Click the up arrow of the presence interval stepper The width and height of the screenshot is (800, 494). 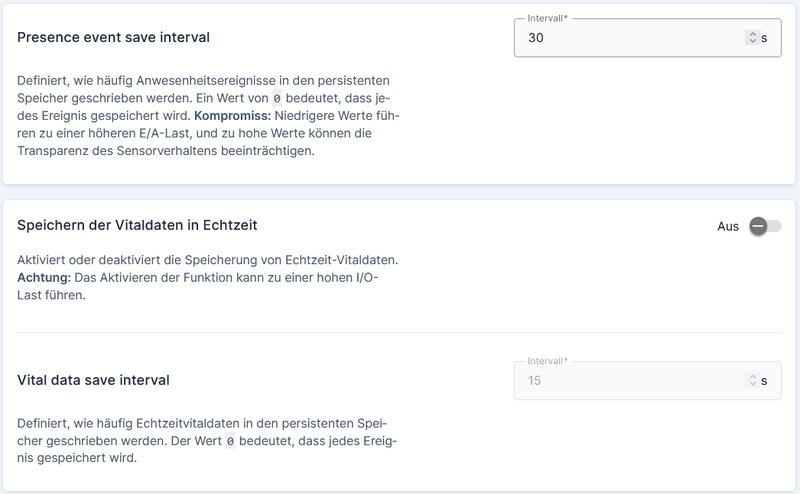pos(752,34)
